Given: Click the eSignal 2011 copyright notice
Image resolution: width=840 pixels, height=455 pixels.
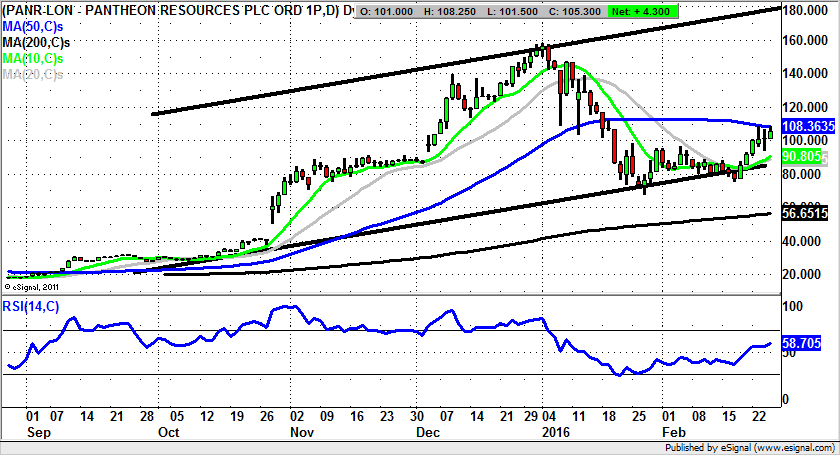Looking at the screenshot, I should point(34,286).
